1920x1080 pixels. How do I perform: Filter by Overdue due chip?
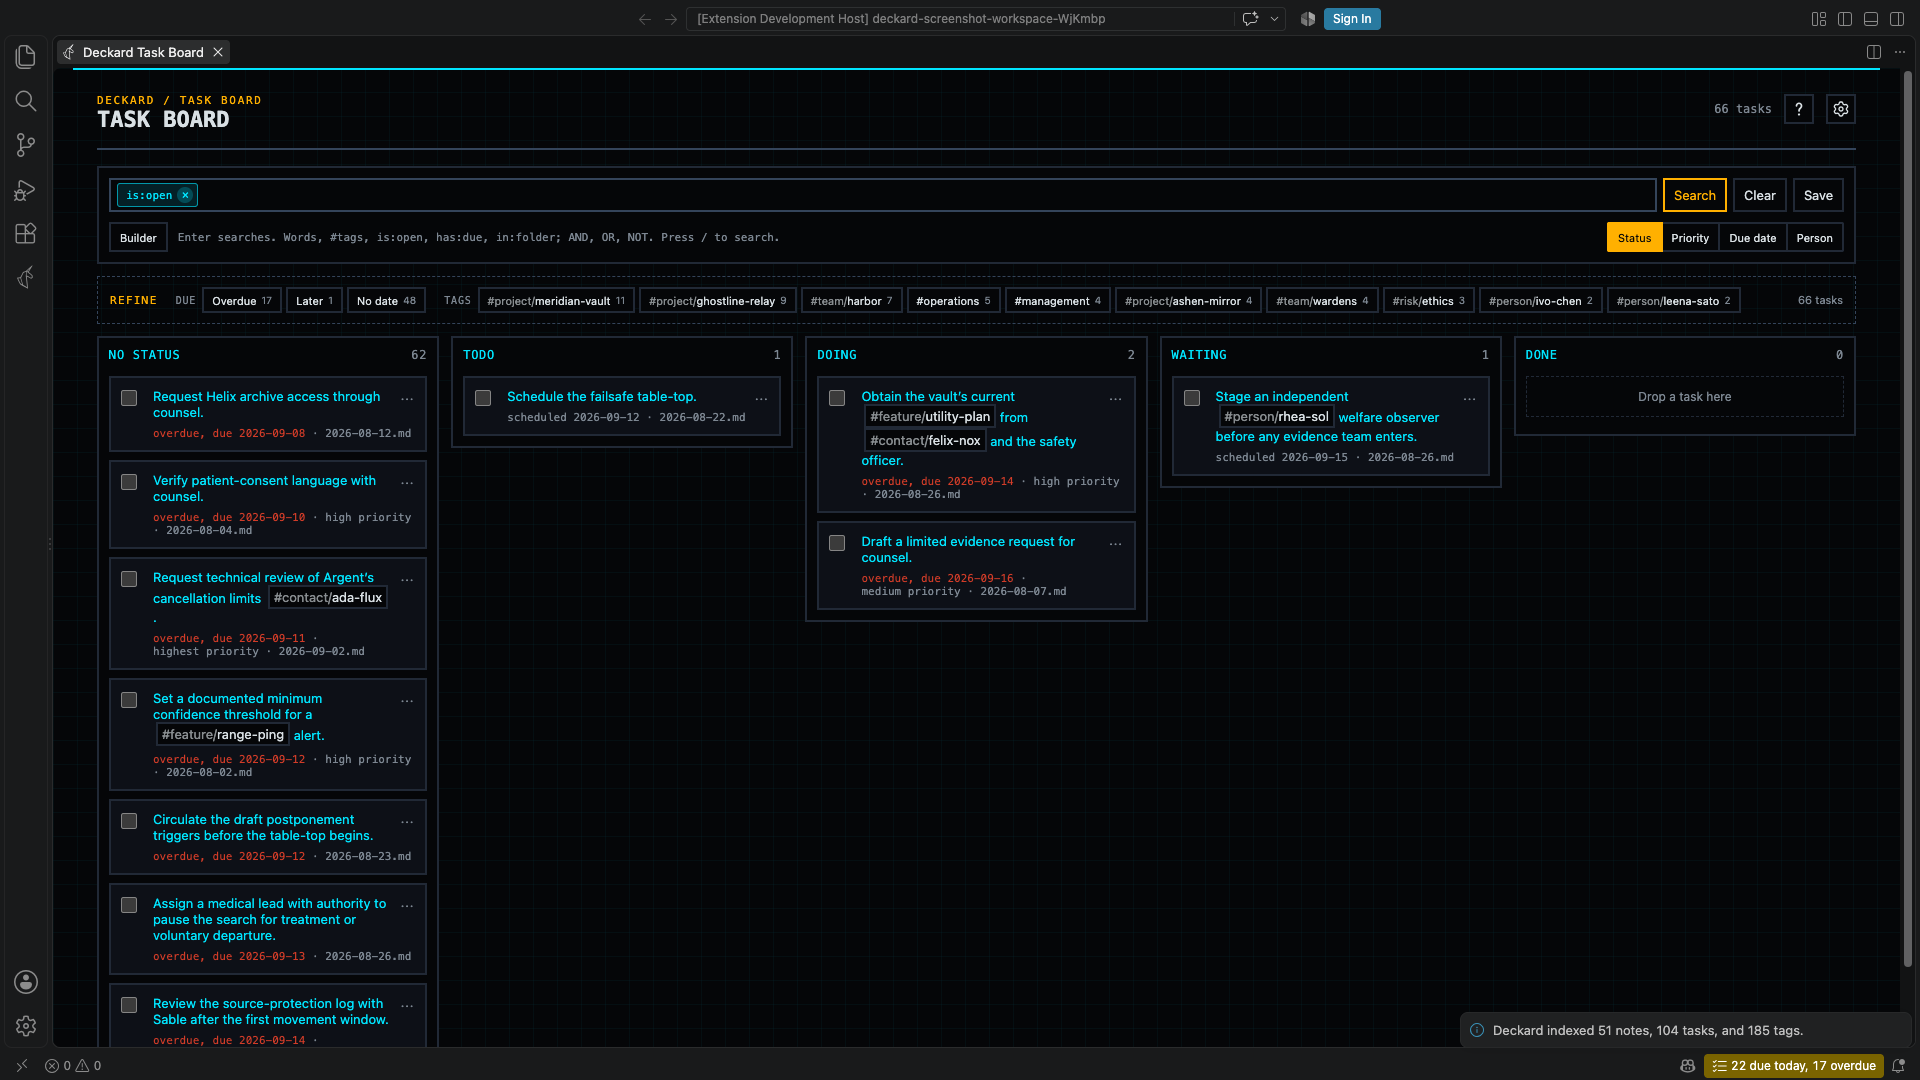[x=241, y=301]
